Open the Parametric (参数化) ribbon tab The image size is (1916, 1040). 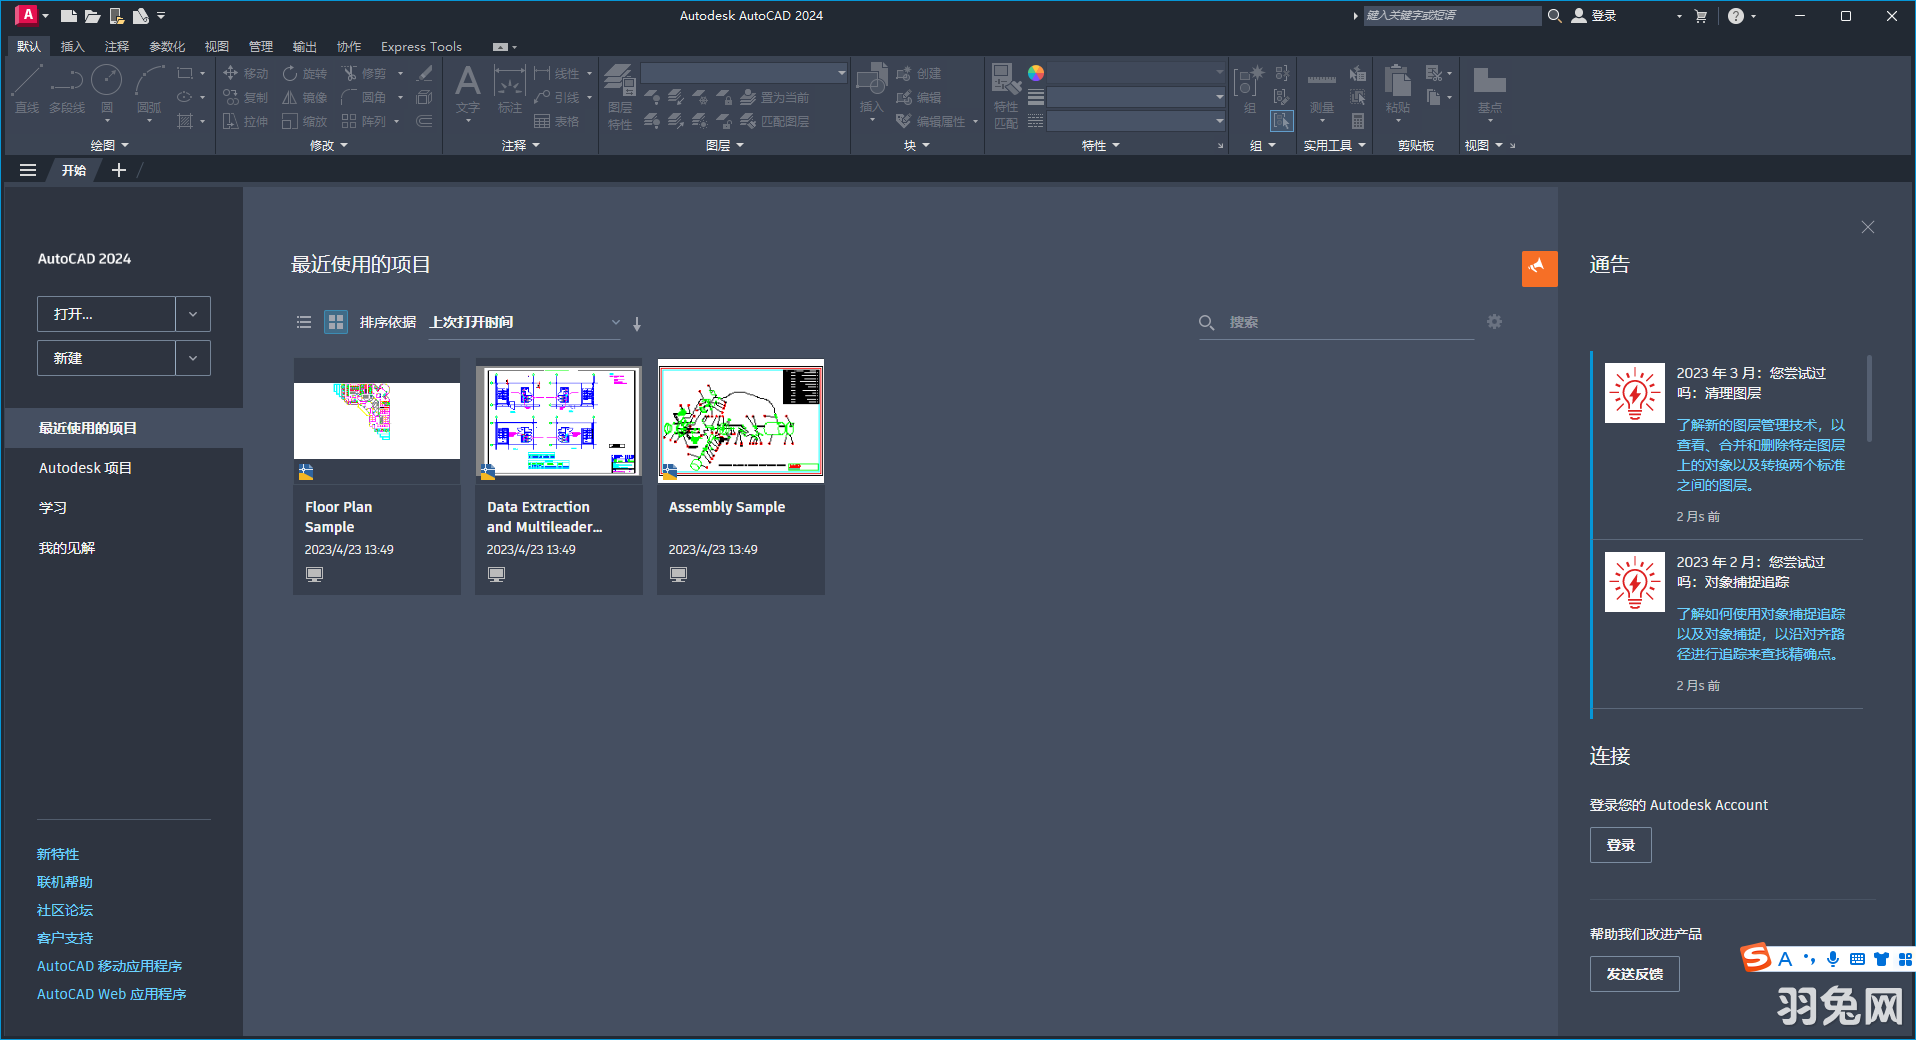click(167, 46)
